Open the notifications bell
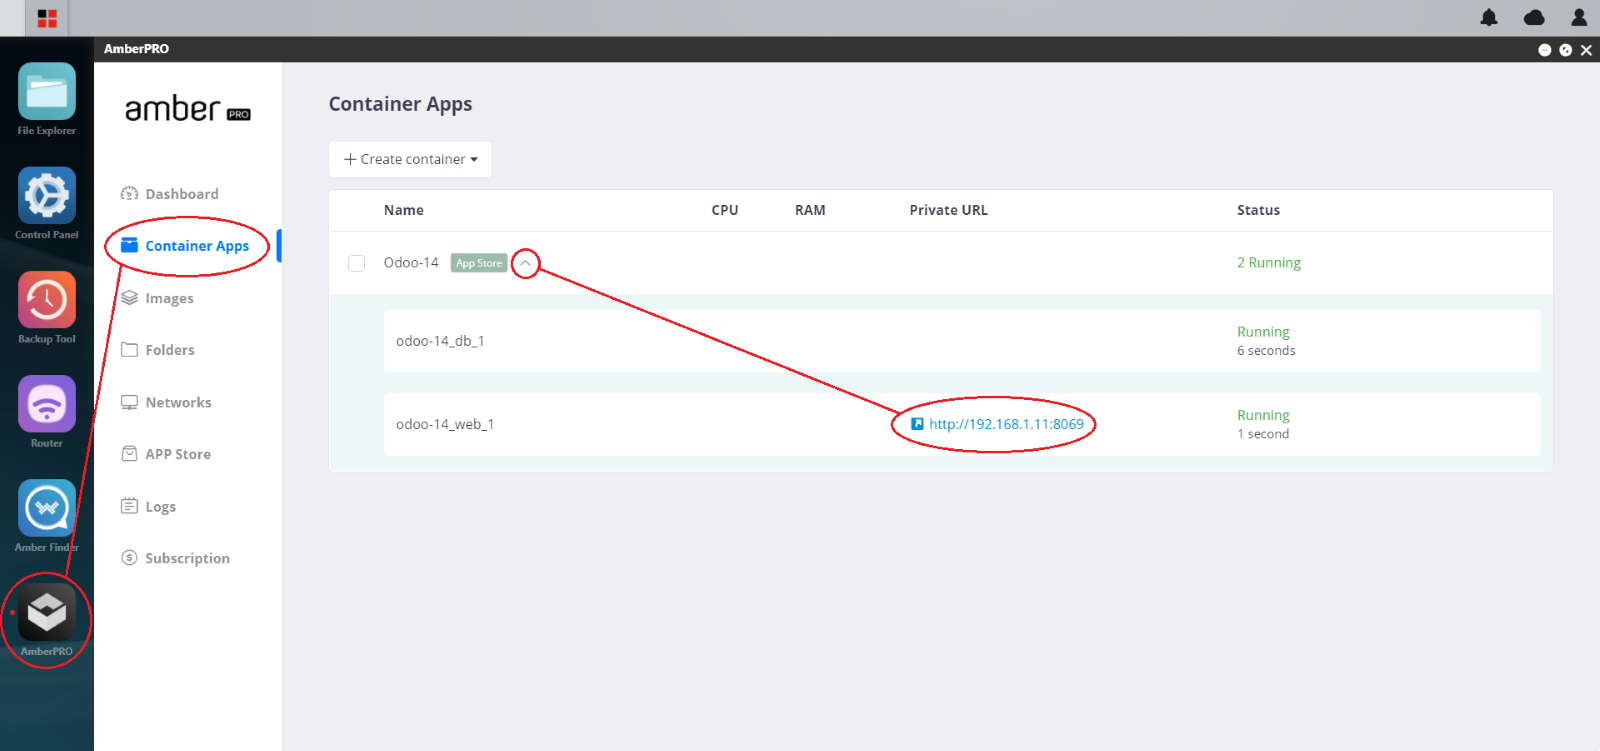Image resolution: width=1600 pixels, height=751 pixels. [x=1489, y=17]
